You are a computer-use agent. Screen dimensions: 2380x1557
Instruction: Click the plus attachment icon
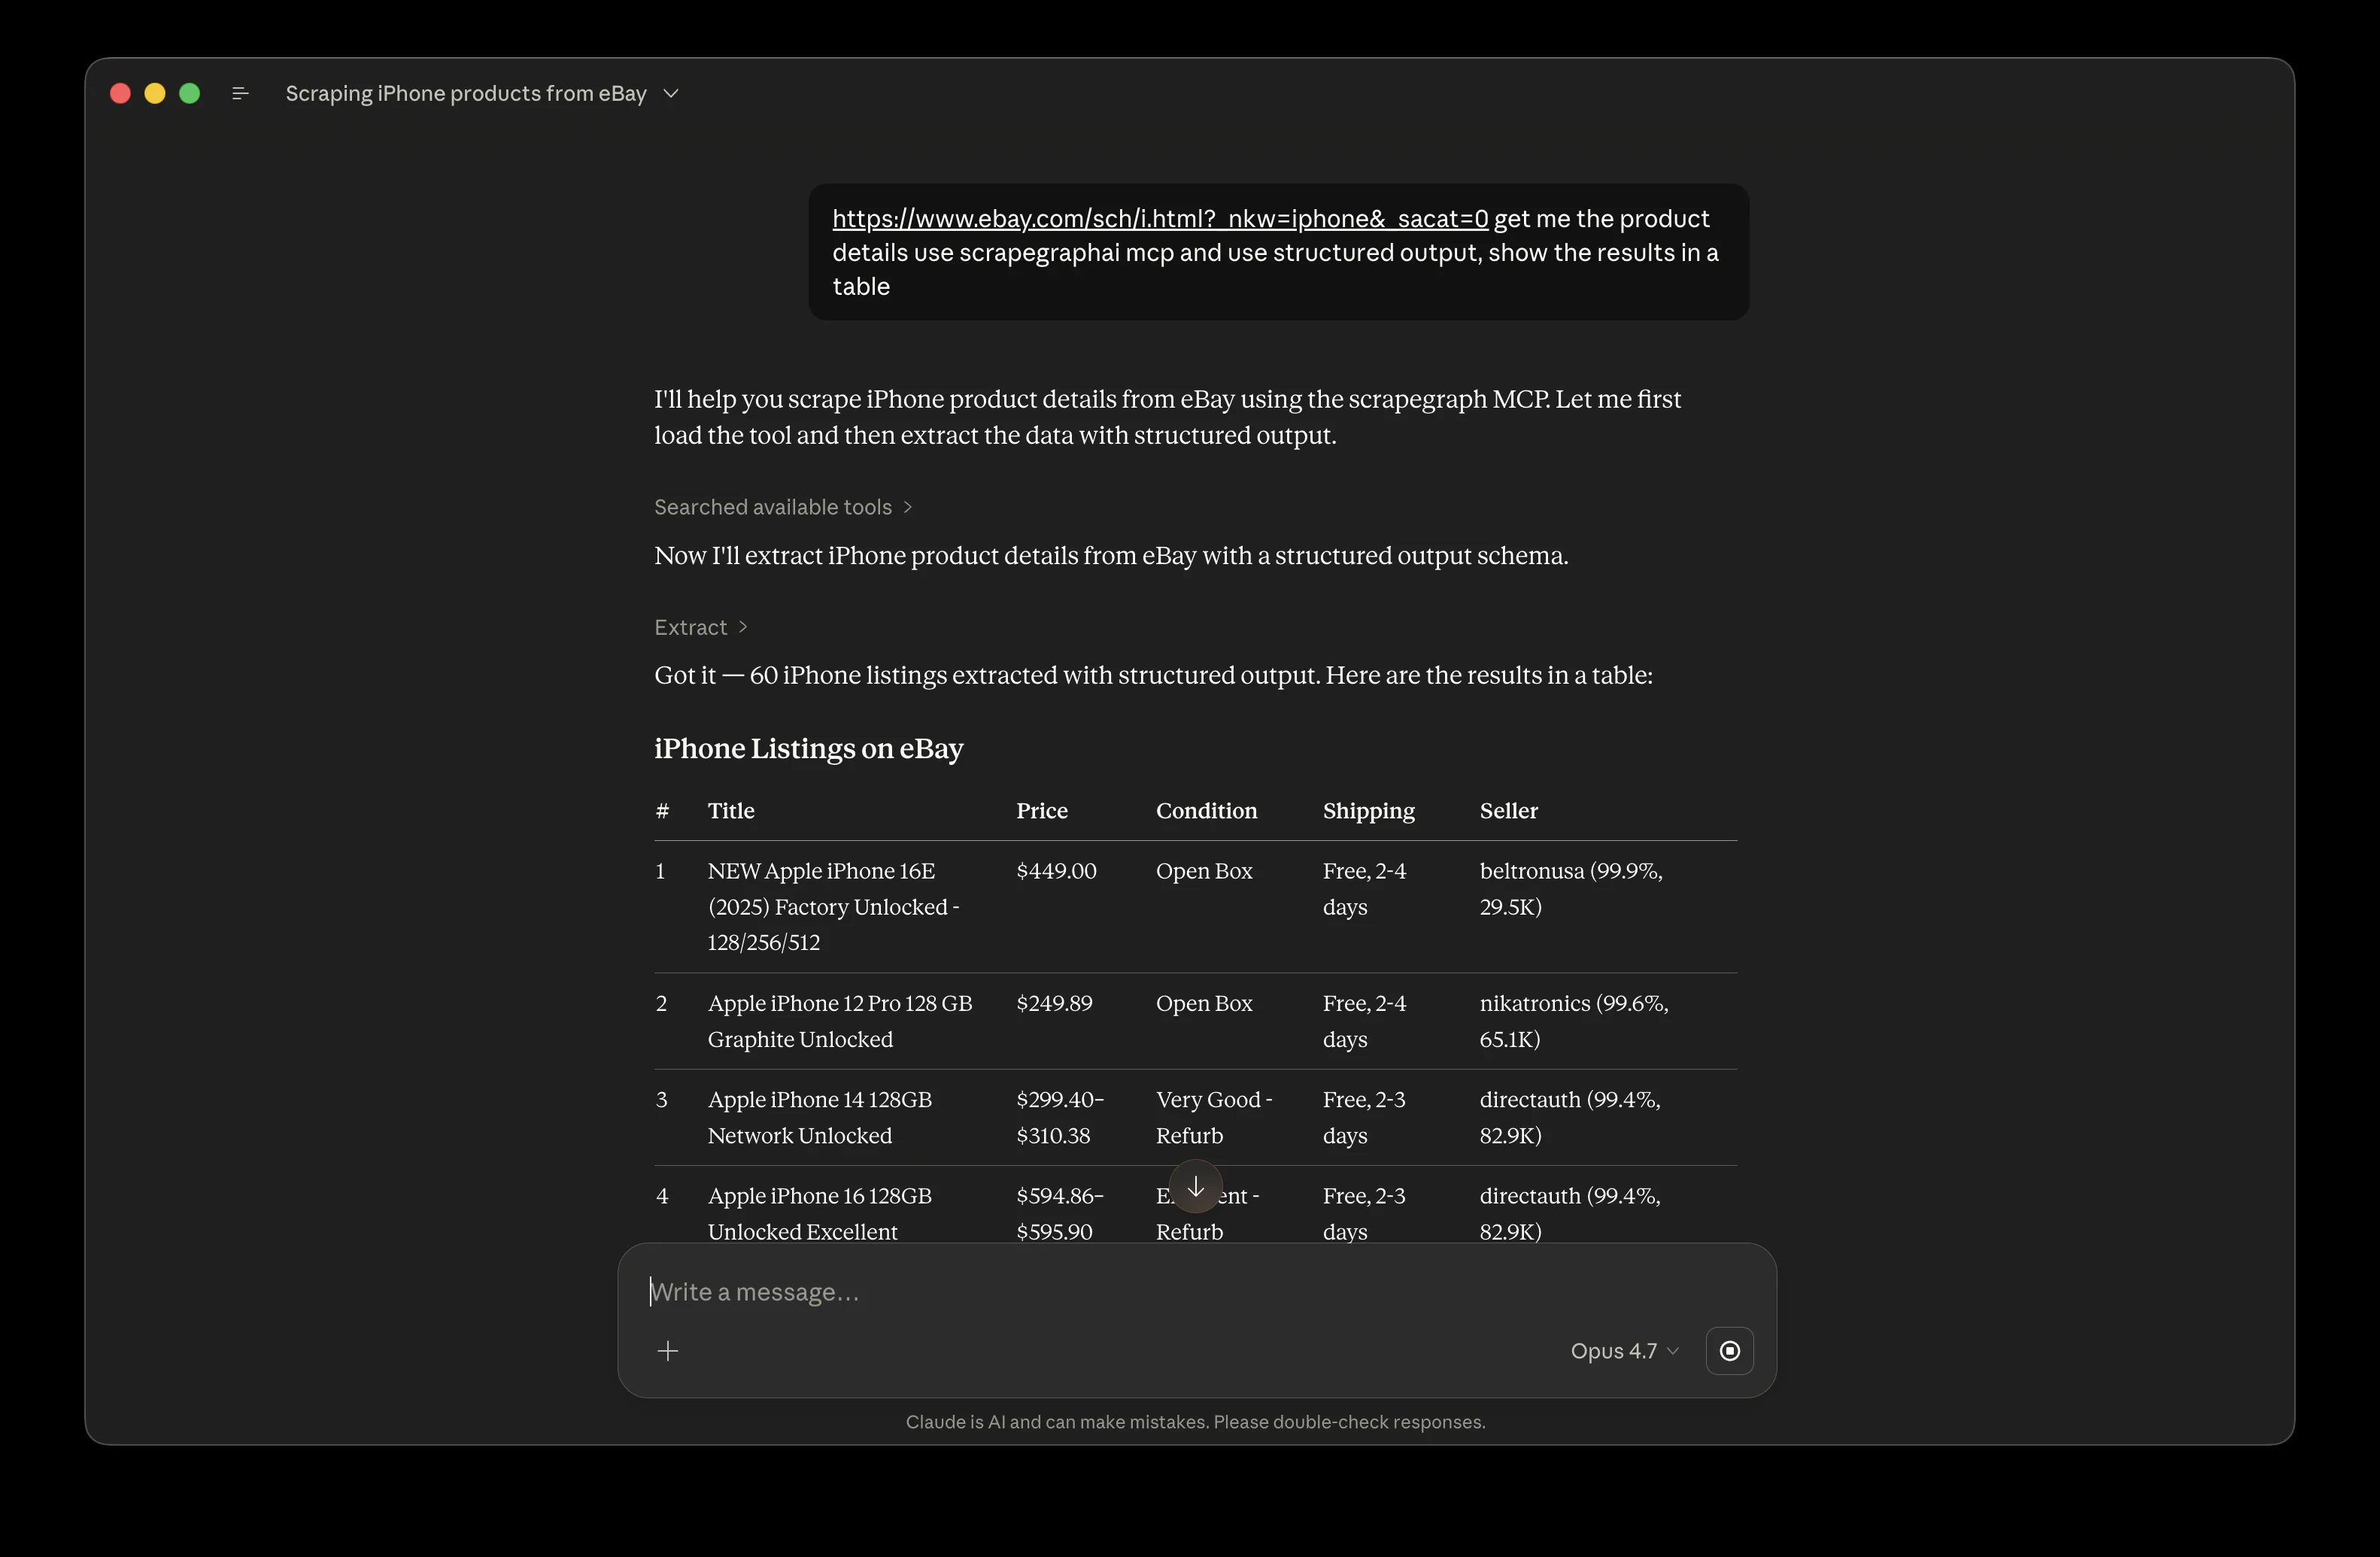[x=668, y=1351]
